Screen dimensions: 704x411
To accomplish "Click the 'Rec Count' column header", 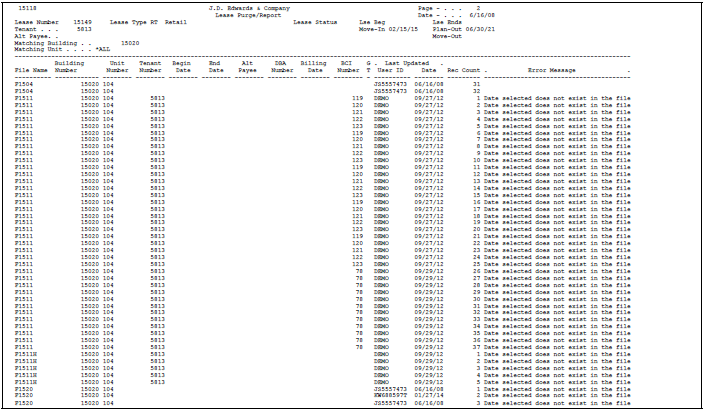I will tap(464, 71).
